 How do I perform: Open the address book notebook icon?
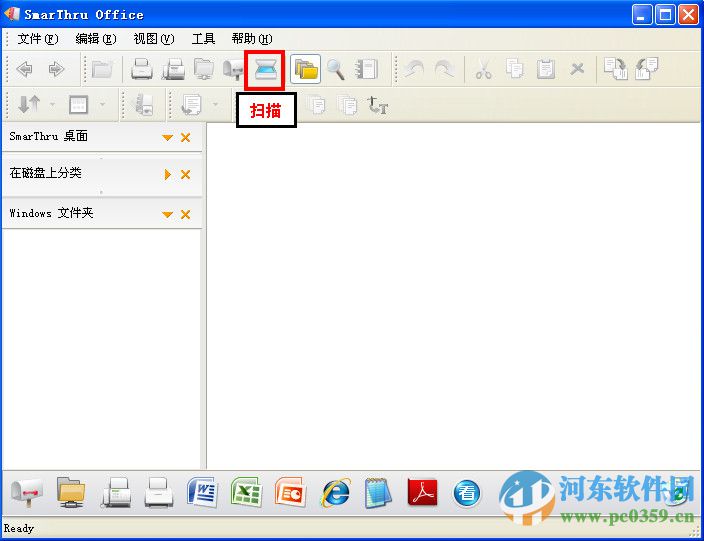coord(366,69)
